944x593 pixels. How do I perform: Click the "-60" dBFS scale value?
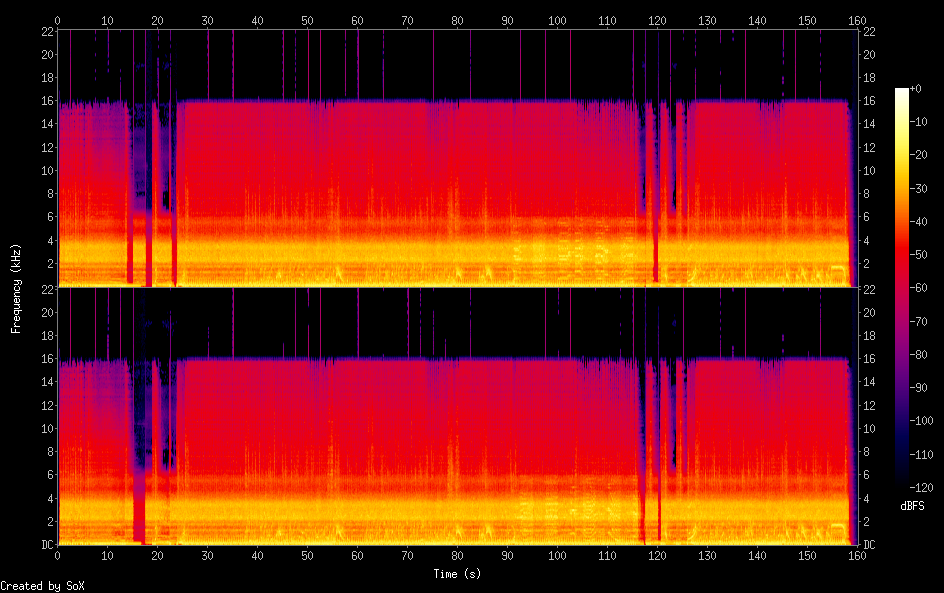[918, 288]
